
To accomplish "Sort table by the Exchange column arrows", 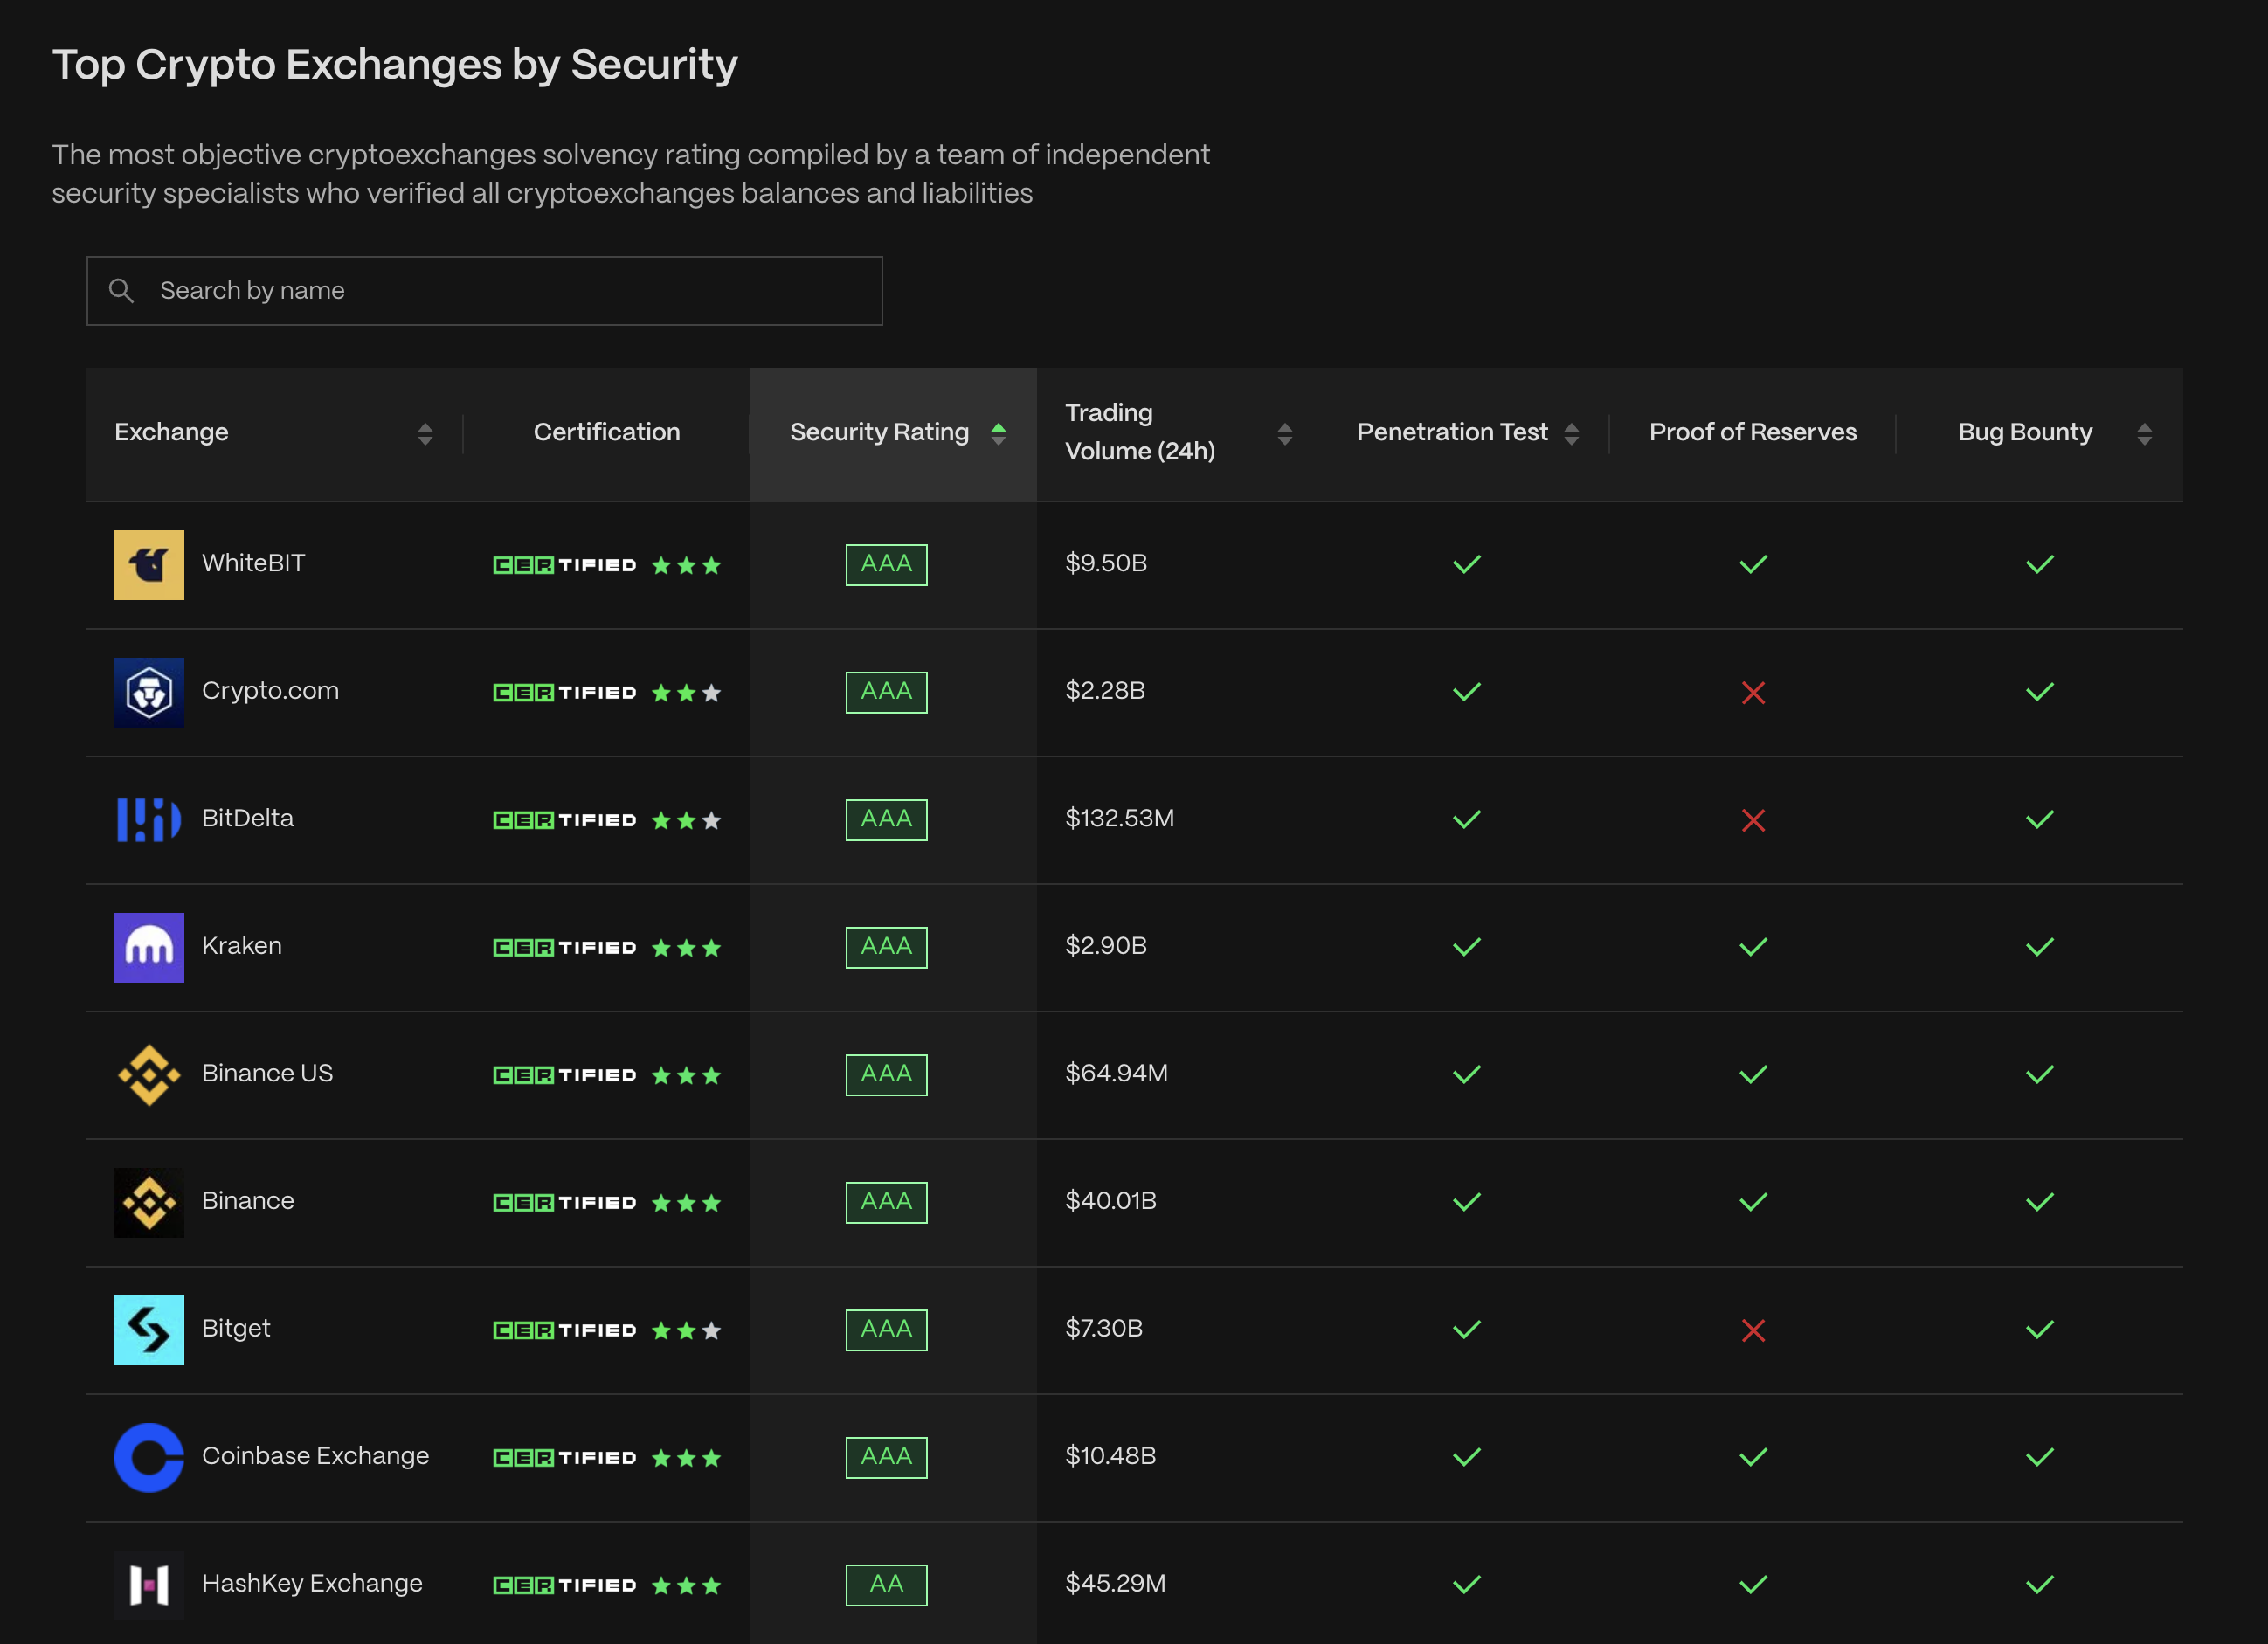I will [426, 434].
